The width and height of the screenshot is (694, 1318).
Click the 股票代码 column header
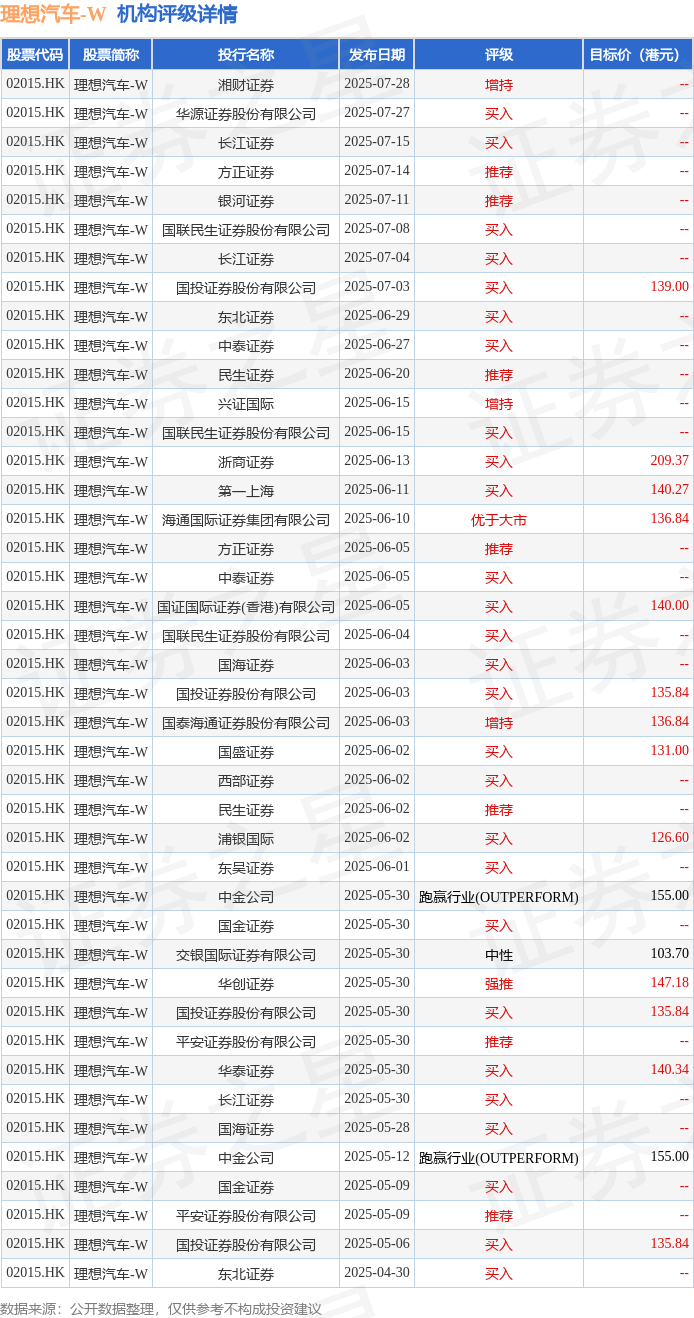click(x=35, y=55)
